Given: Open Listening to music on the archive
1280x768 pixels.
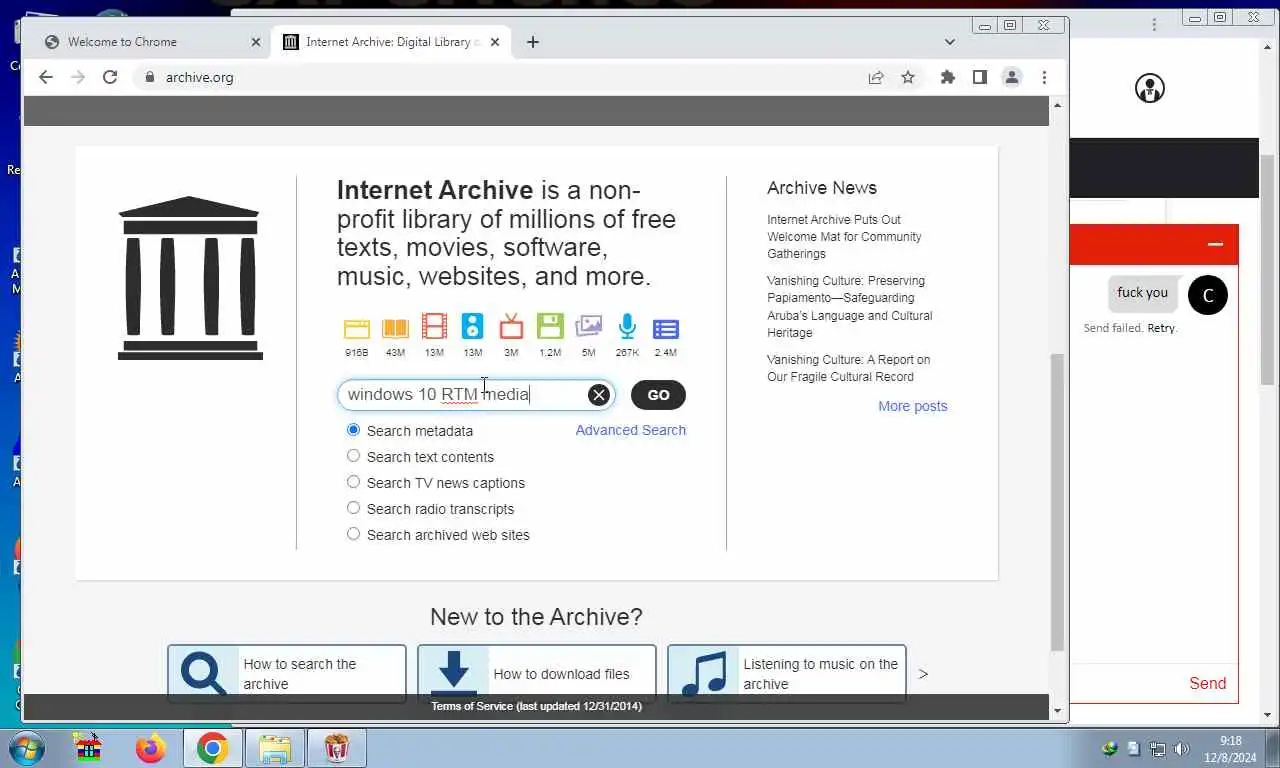Looking at the screenshot, I should 787,674.
